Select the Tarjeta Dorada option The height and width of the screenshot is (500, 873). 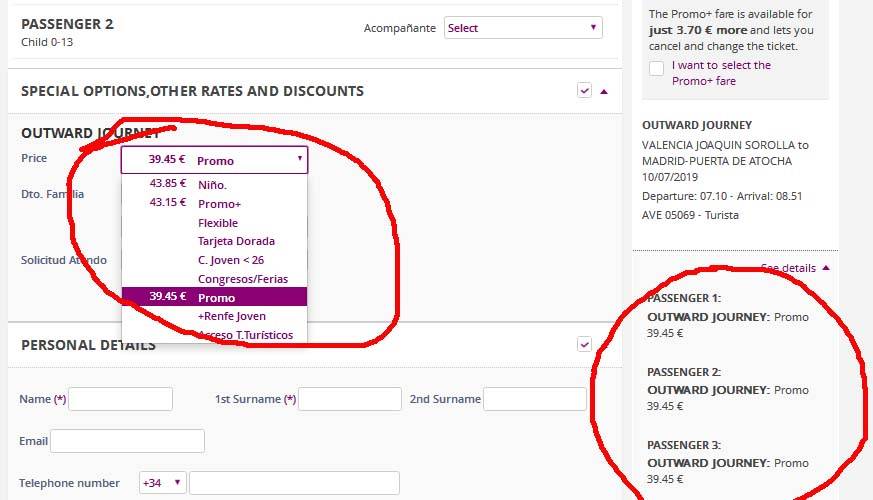236,241
